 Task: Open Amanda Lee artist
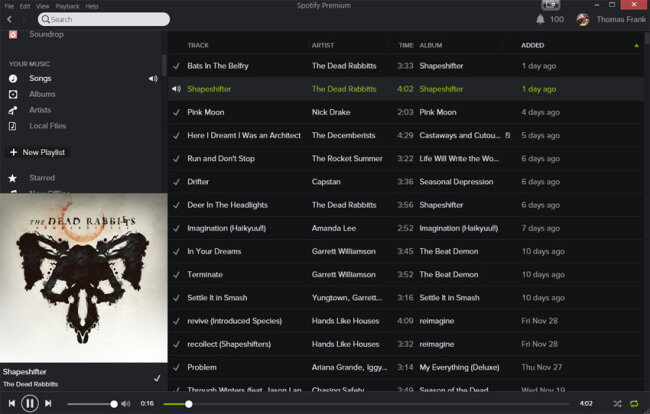[x=334, y=228]
